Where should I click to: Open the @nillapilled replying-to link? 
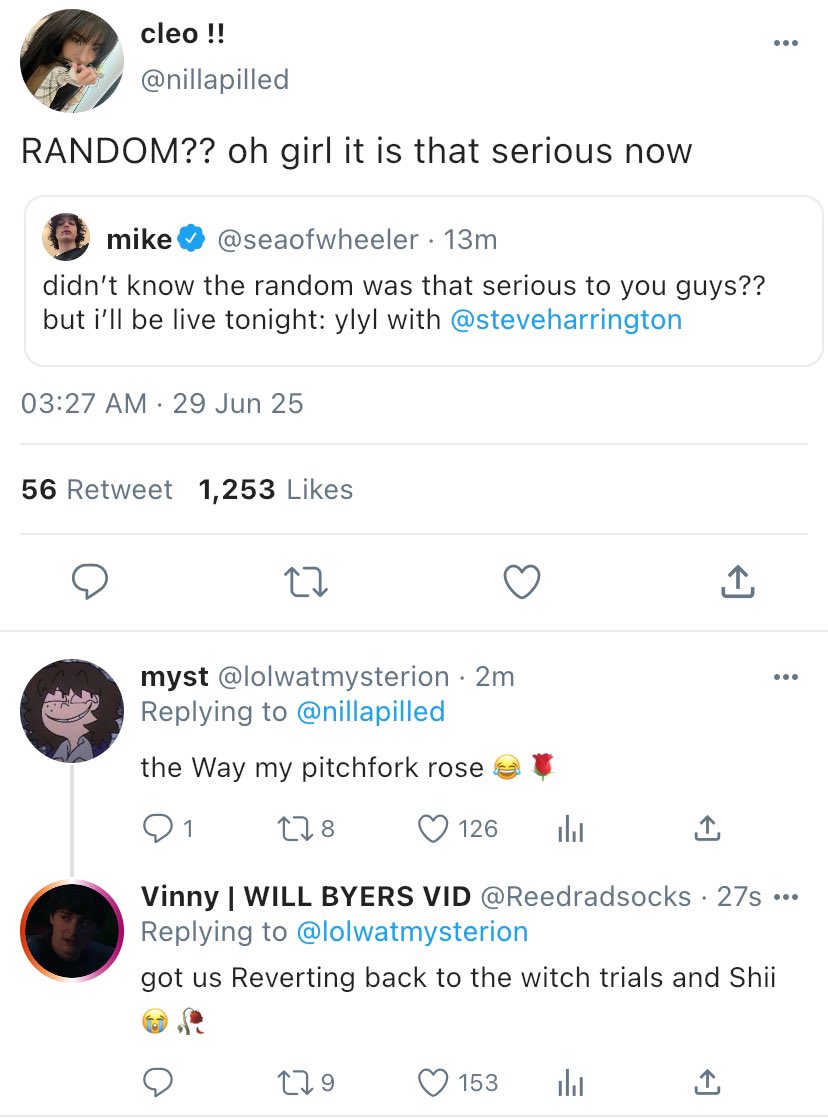(x=370, y=711)
